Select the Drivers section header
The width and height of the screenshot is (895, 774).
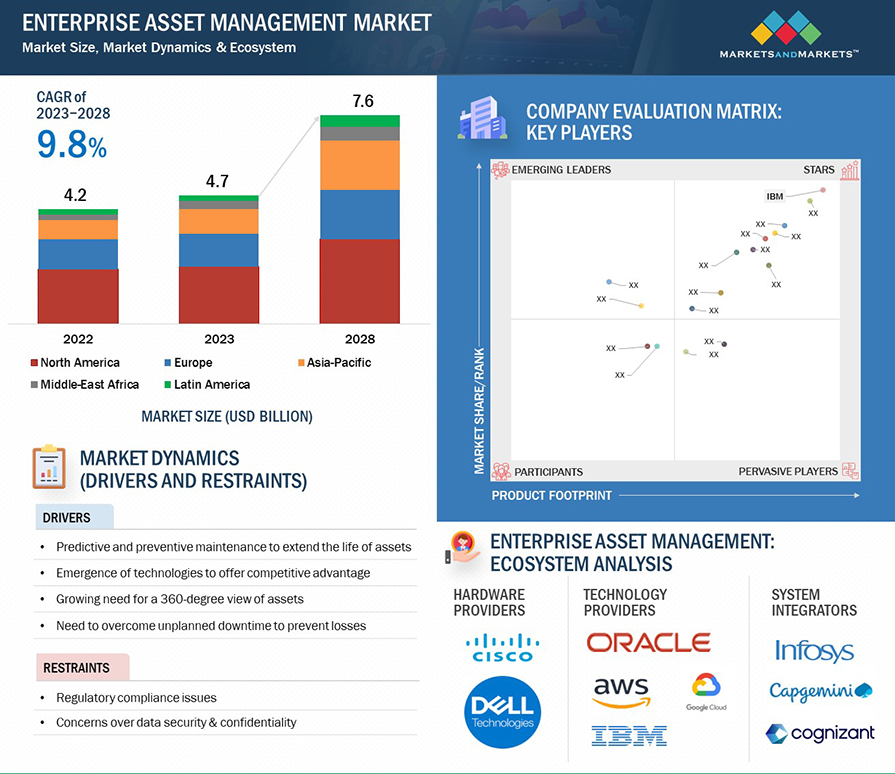[x=66, y=518]
